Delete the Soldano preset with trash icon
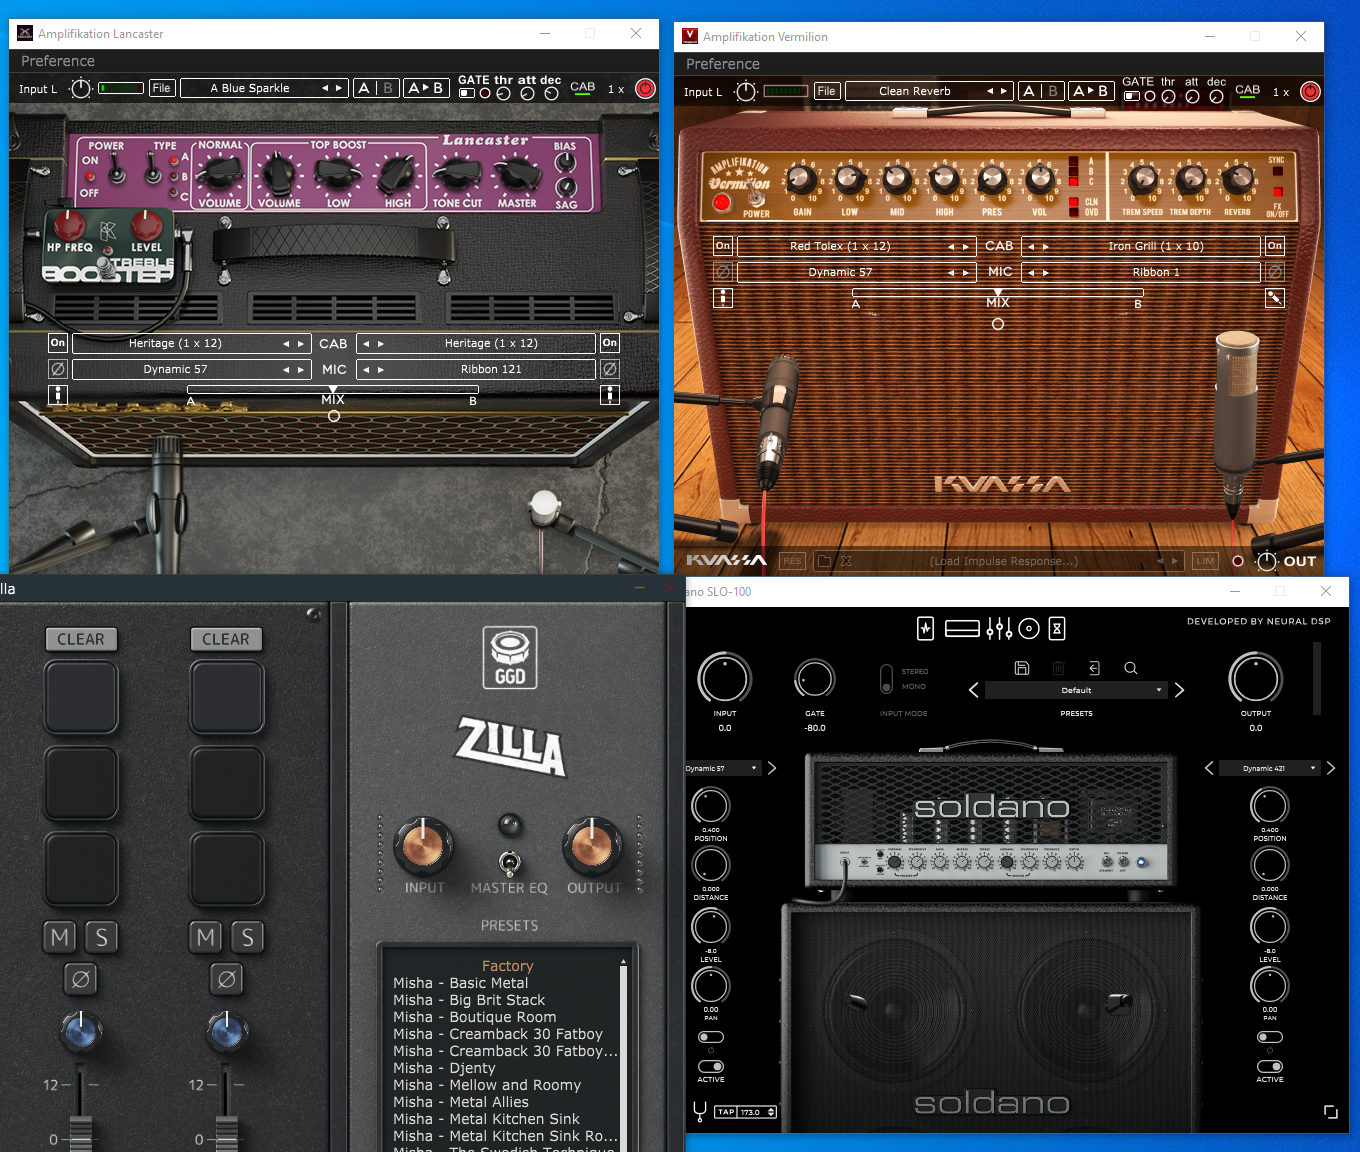 pos(1058,667)
